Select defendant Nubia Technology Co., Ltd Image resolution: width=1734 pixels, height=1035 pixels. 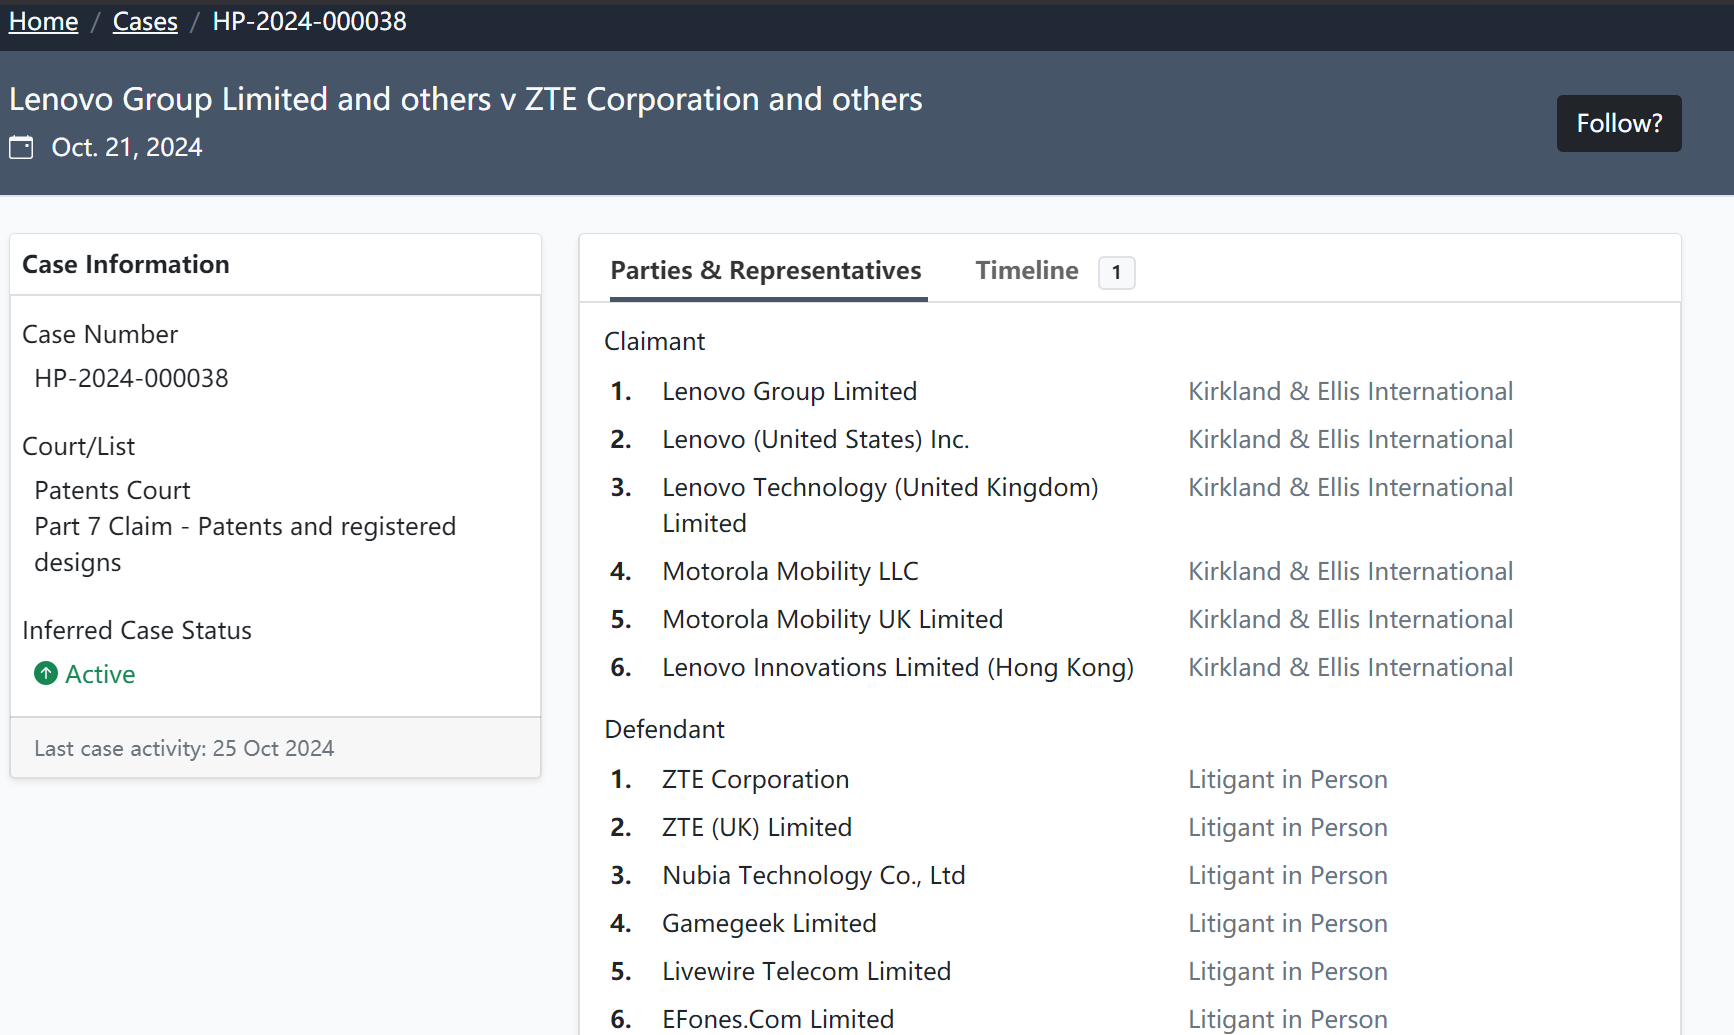(x=813, y=875)
